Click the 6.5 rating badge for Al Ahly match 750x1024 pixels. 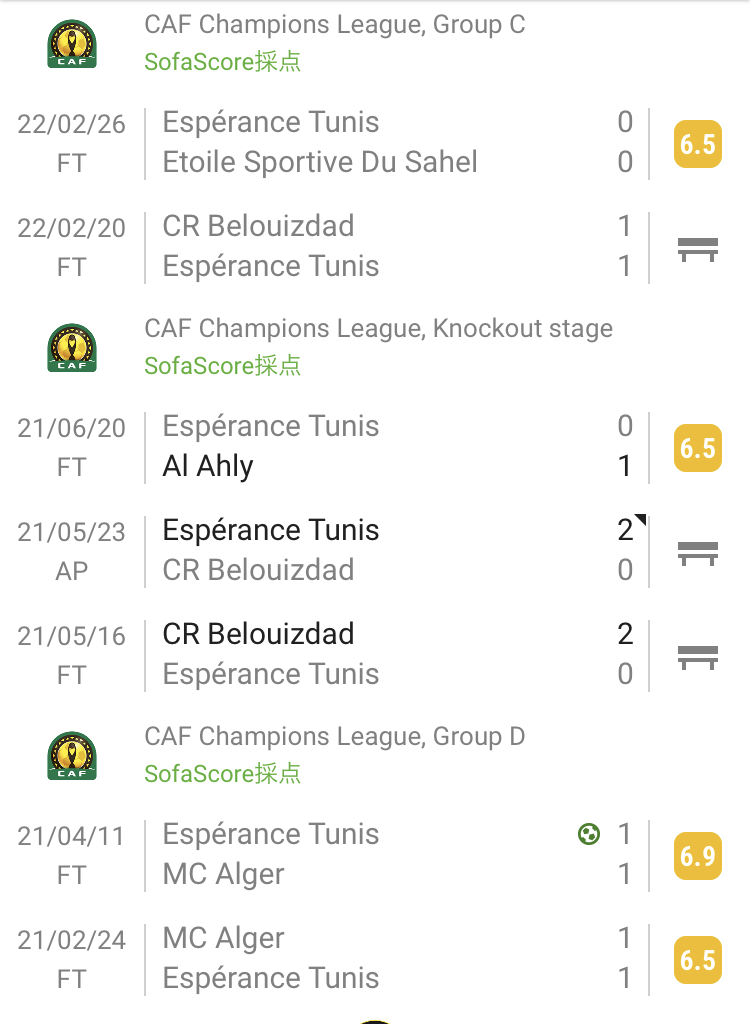[698, 448]
